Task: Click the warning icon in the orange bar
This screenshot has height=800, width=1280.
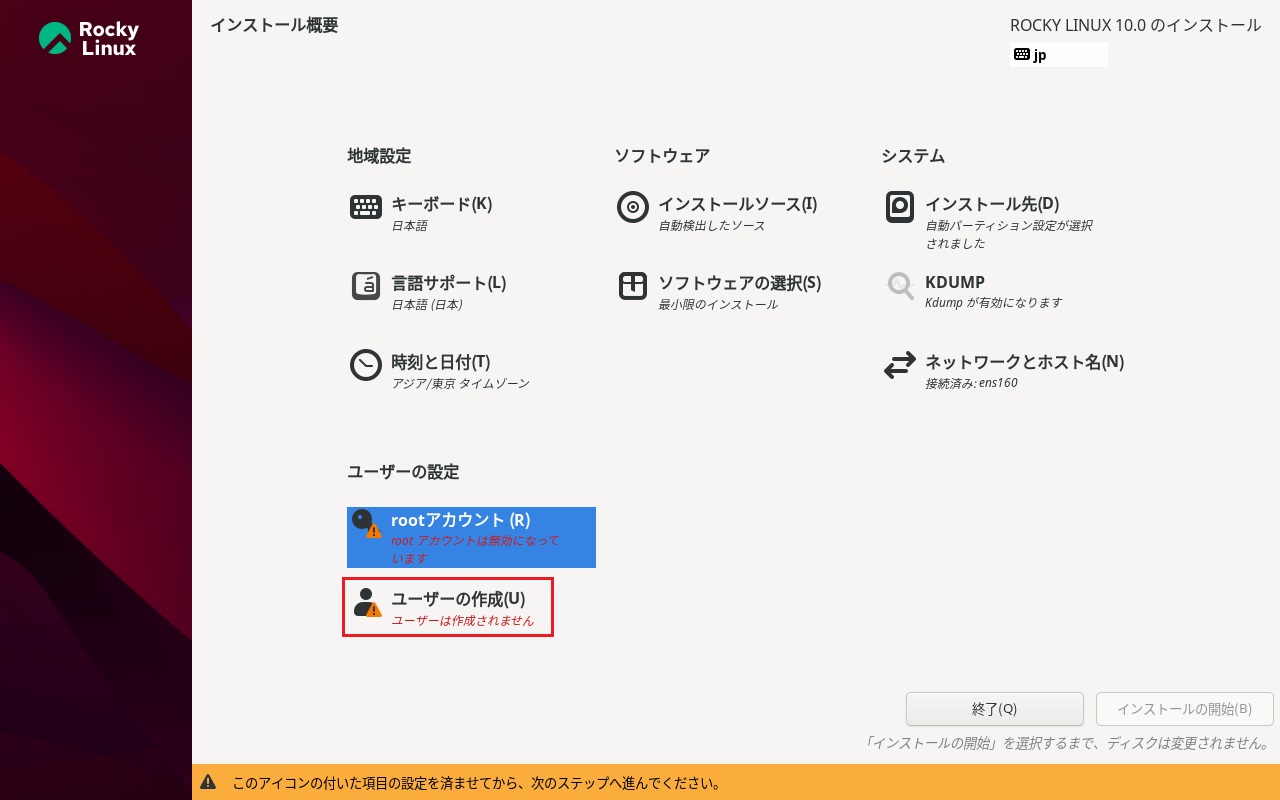Action: [x=208, y=782]
